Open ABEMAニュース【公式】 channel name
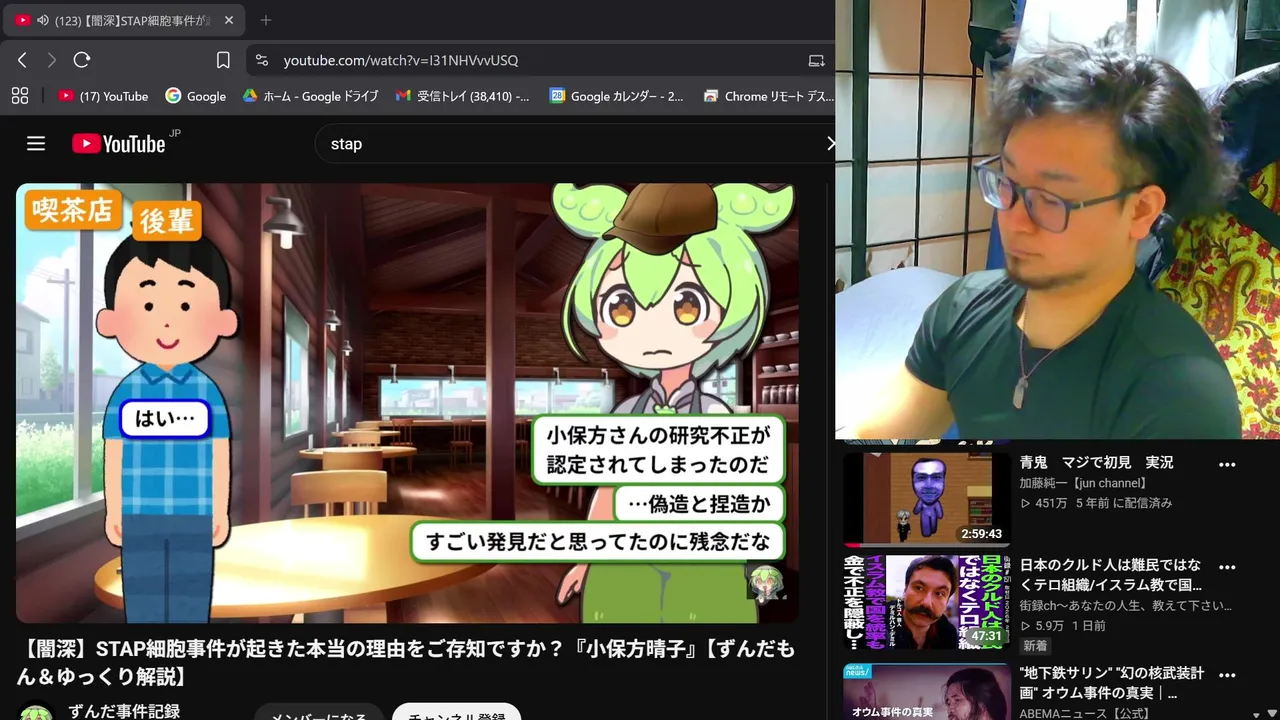This screenshot has height=720, width=1280. (x=1085, y=713)
